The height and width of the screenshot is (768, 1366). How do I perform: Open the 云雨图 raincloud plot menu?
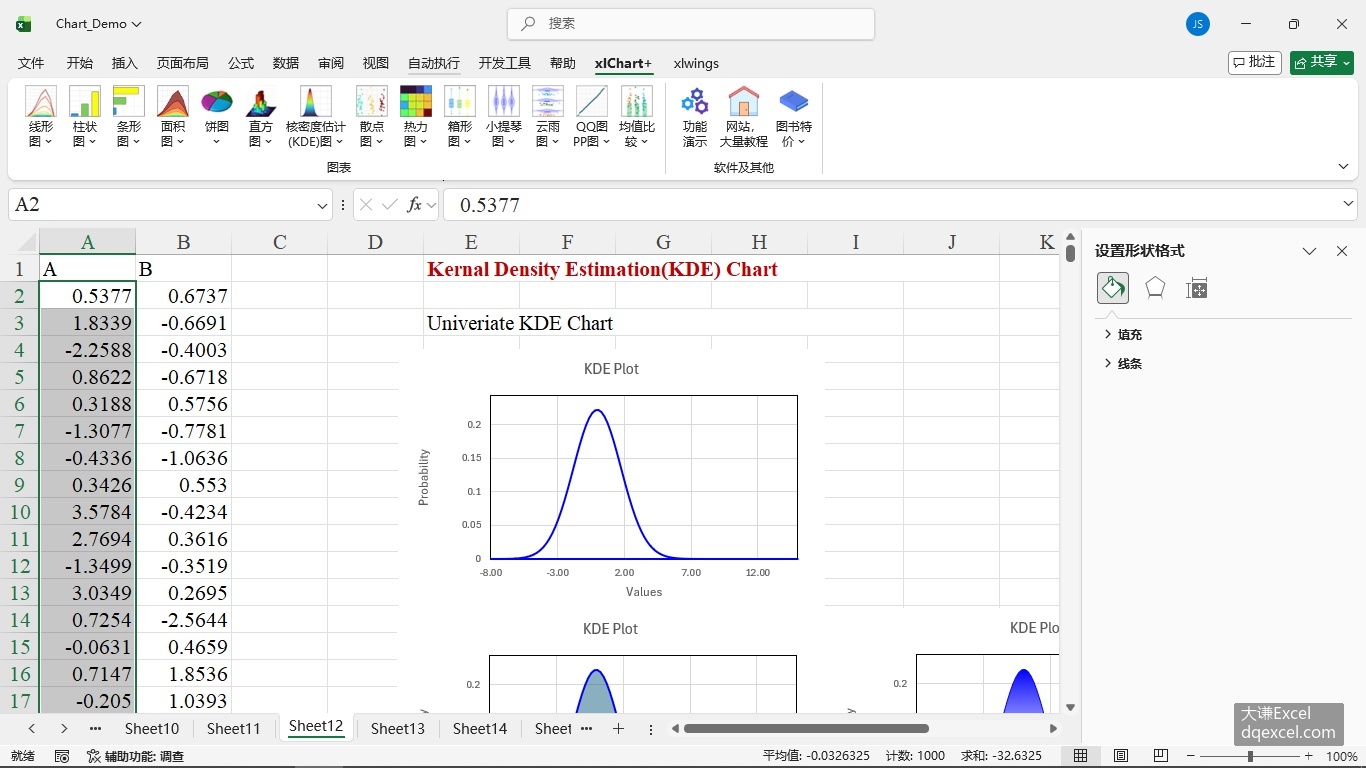pyautogui.click(x=548, y=117)
